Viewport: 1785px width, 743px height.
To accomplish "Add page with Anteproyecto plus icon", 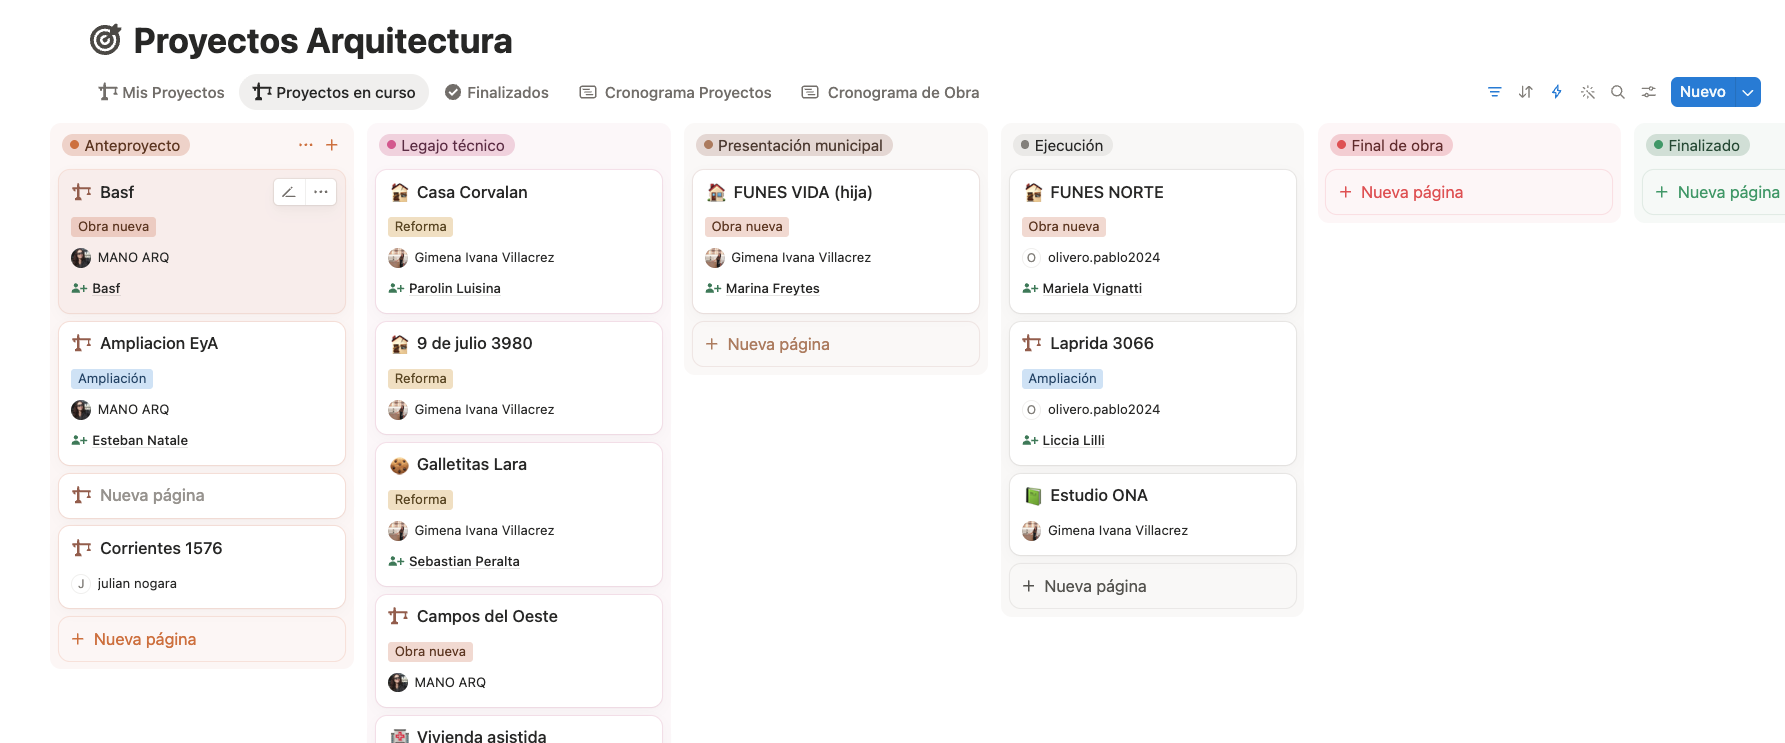I will 332,145.
